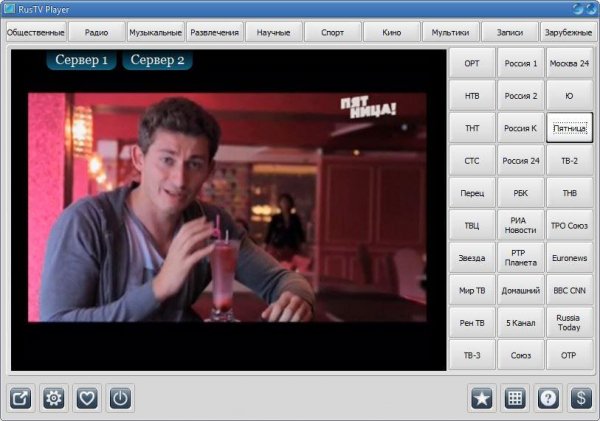The image size is (600, 421).
Task: Select the Рен ТВ channel
Action: click(x=472, y=323)
